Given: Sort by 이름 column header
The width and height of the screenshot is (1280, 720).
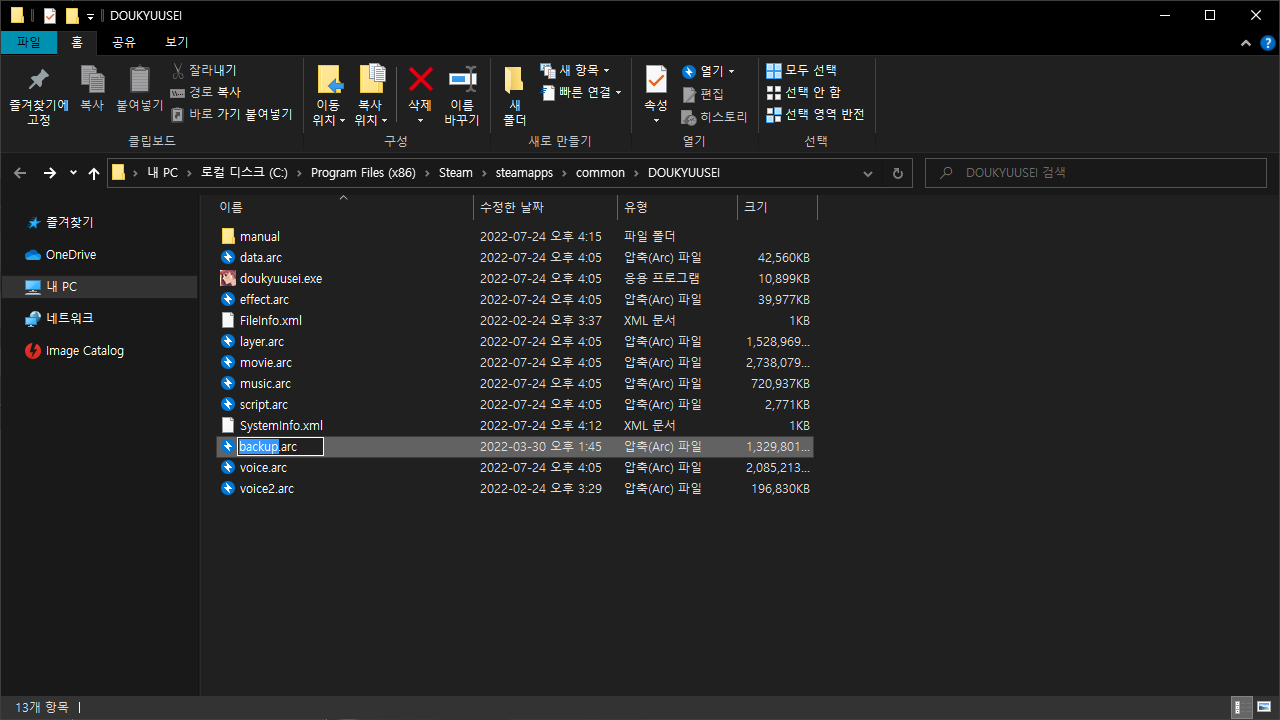Looking at the screenshot, I should coord(344,207).
